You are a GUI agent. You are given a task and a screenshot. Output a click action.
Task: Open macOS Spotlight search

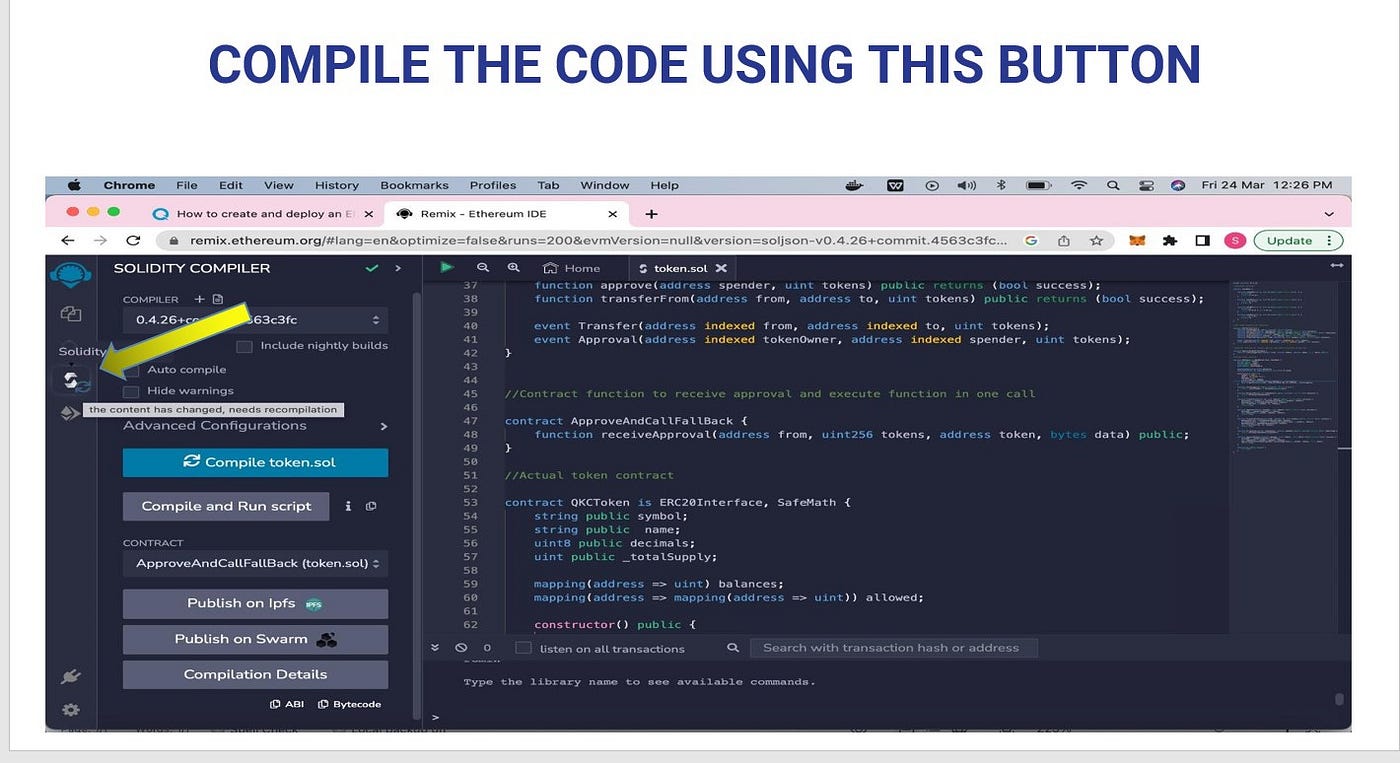1113,185
